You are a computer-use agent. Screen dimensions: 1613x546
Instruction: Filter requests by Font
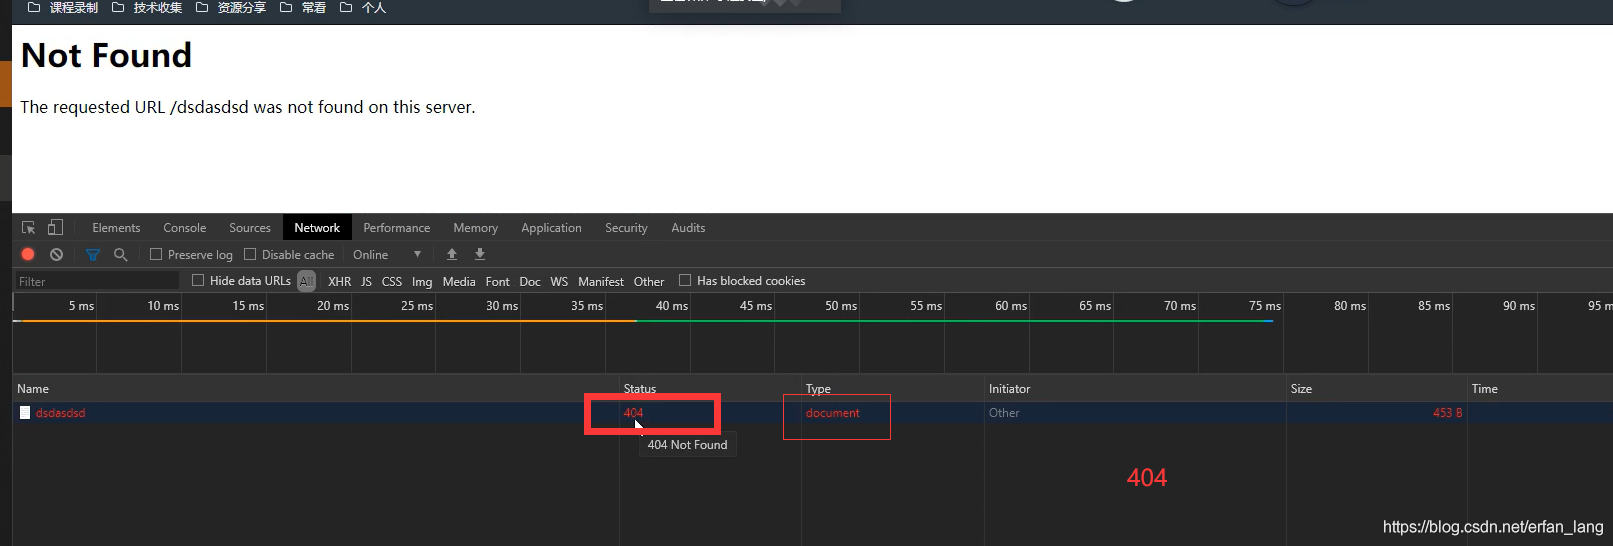(x=498, y=282)
